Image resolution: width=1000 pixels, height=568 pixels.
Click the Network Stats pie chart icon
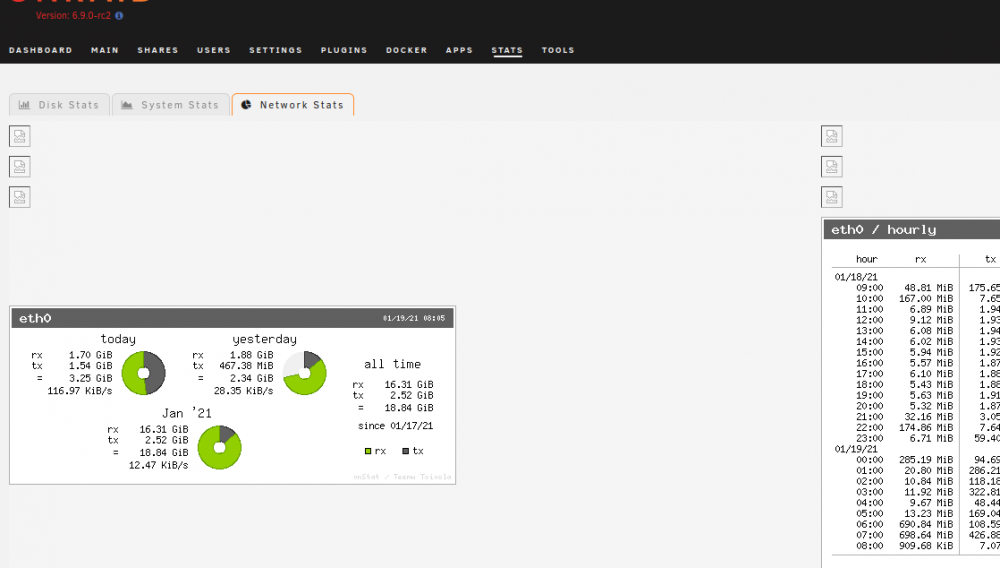click(246, 105)
